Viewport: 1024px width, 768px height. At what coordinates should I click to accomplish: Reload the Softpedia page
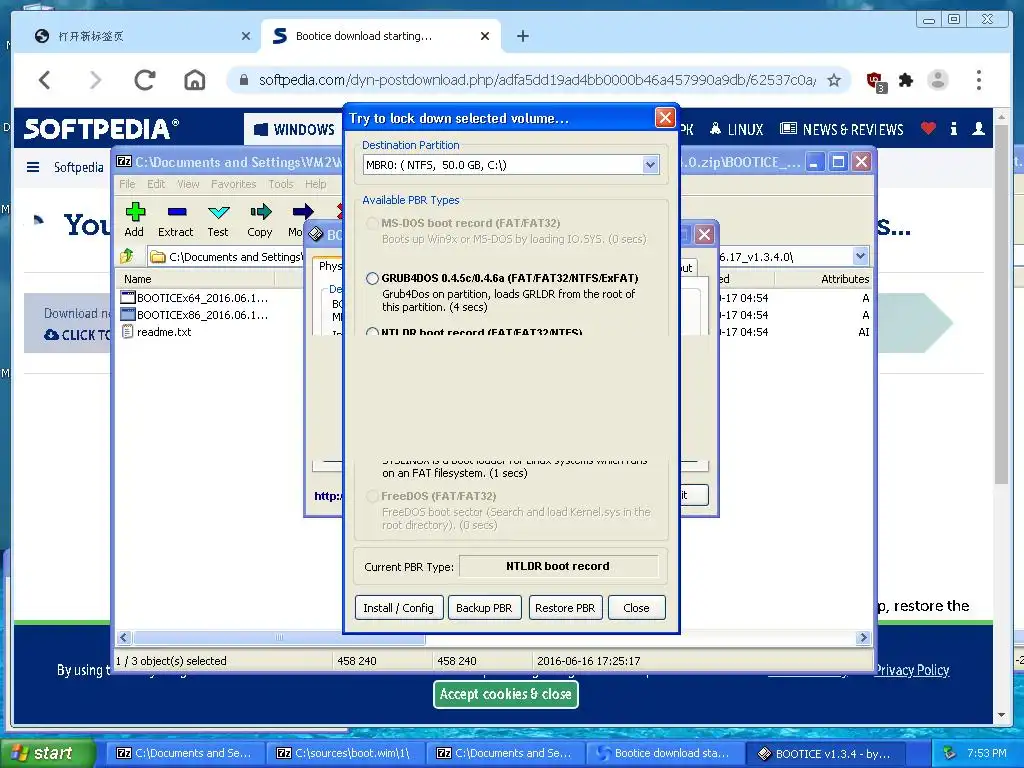144,80
